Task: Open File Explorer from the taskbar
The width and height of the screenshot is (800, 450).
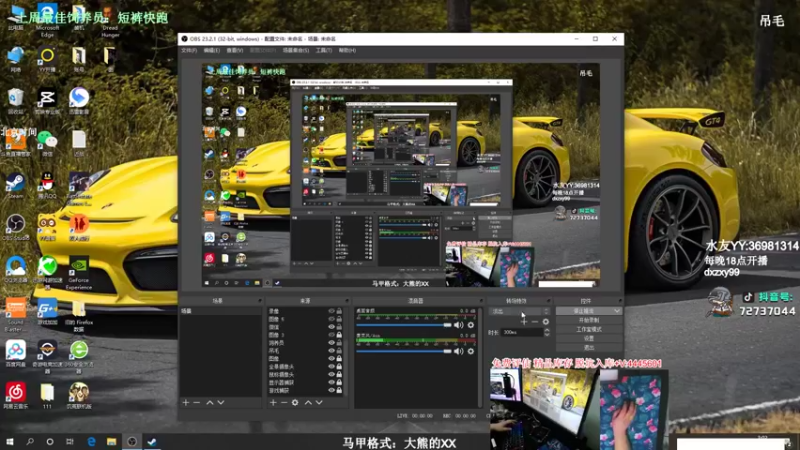Action: [x=112, y=441]
